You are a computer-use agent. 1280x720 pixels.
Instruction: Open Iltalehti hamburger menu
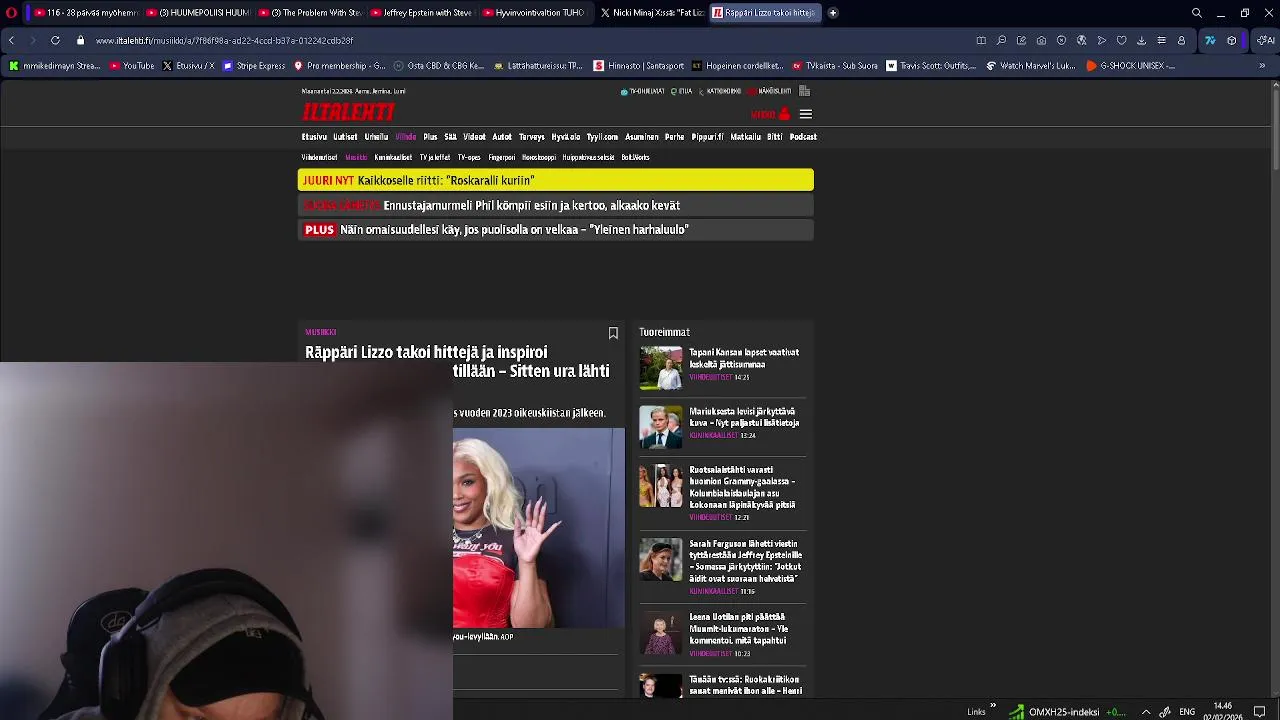[x=805, y=114]
